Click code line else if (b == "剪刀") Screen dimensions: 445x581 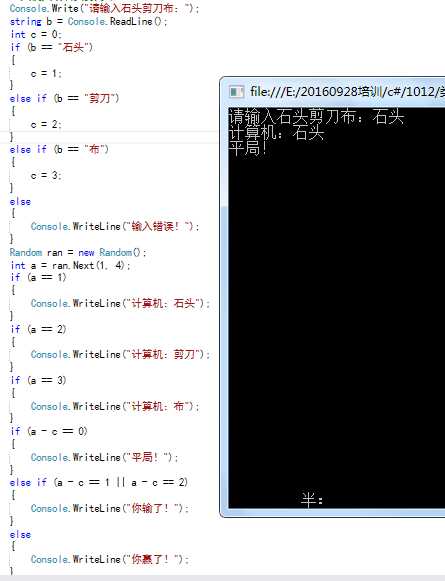click(64, 98)
